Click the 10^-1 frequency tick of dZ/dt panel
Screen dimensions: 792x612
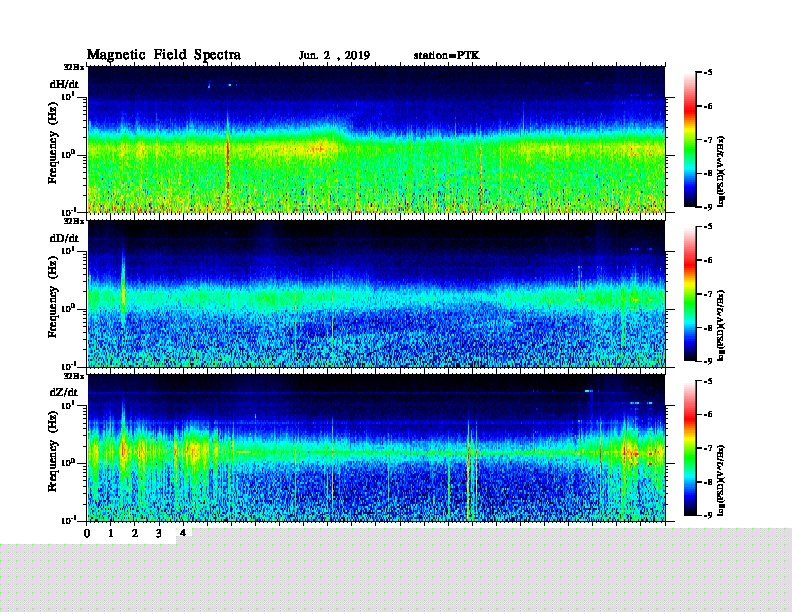pyautogui.click(x=68, y=520)
